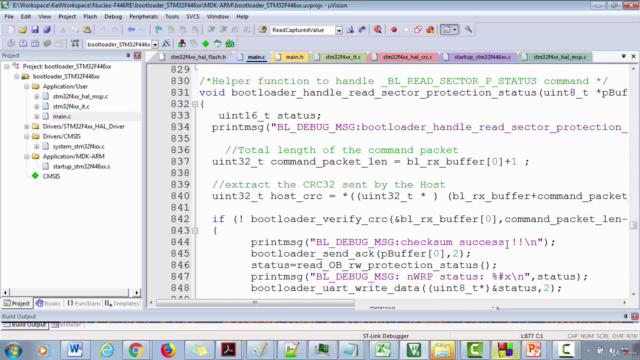Select stm32f4xx_it.c in the project tree

click(71, 107)
